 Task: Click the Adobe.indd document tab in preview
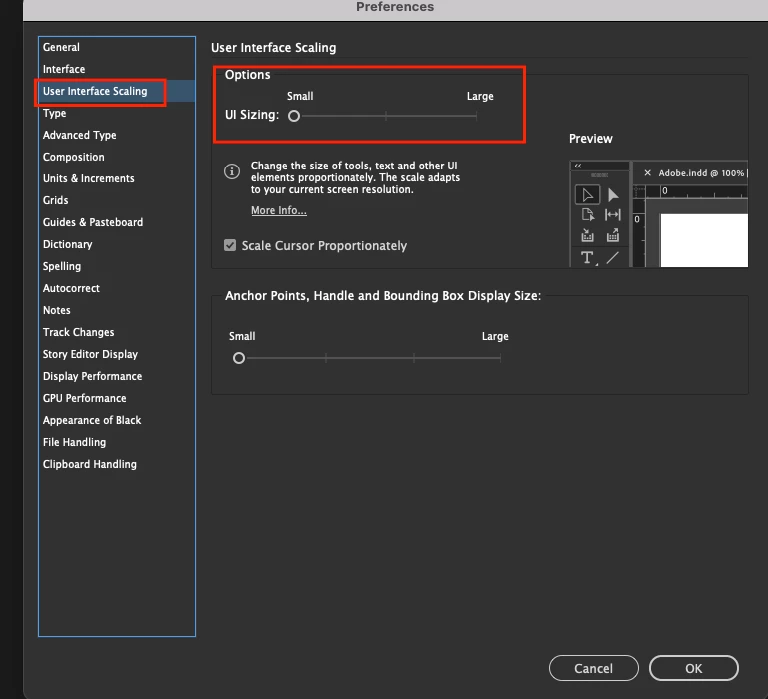701,172
